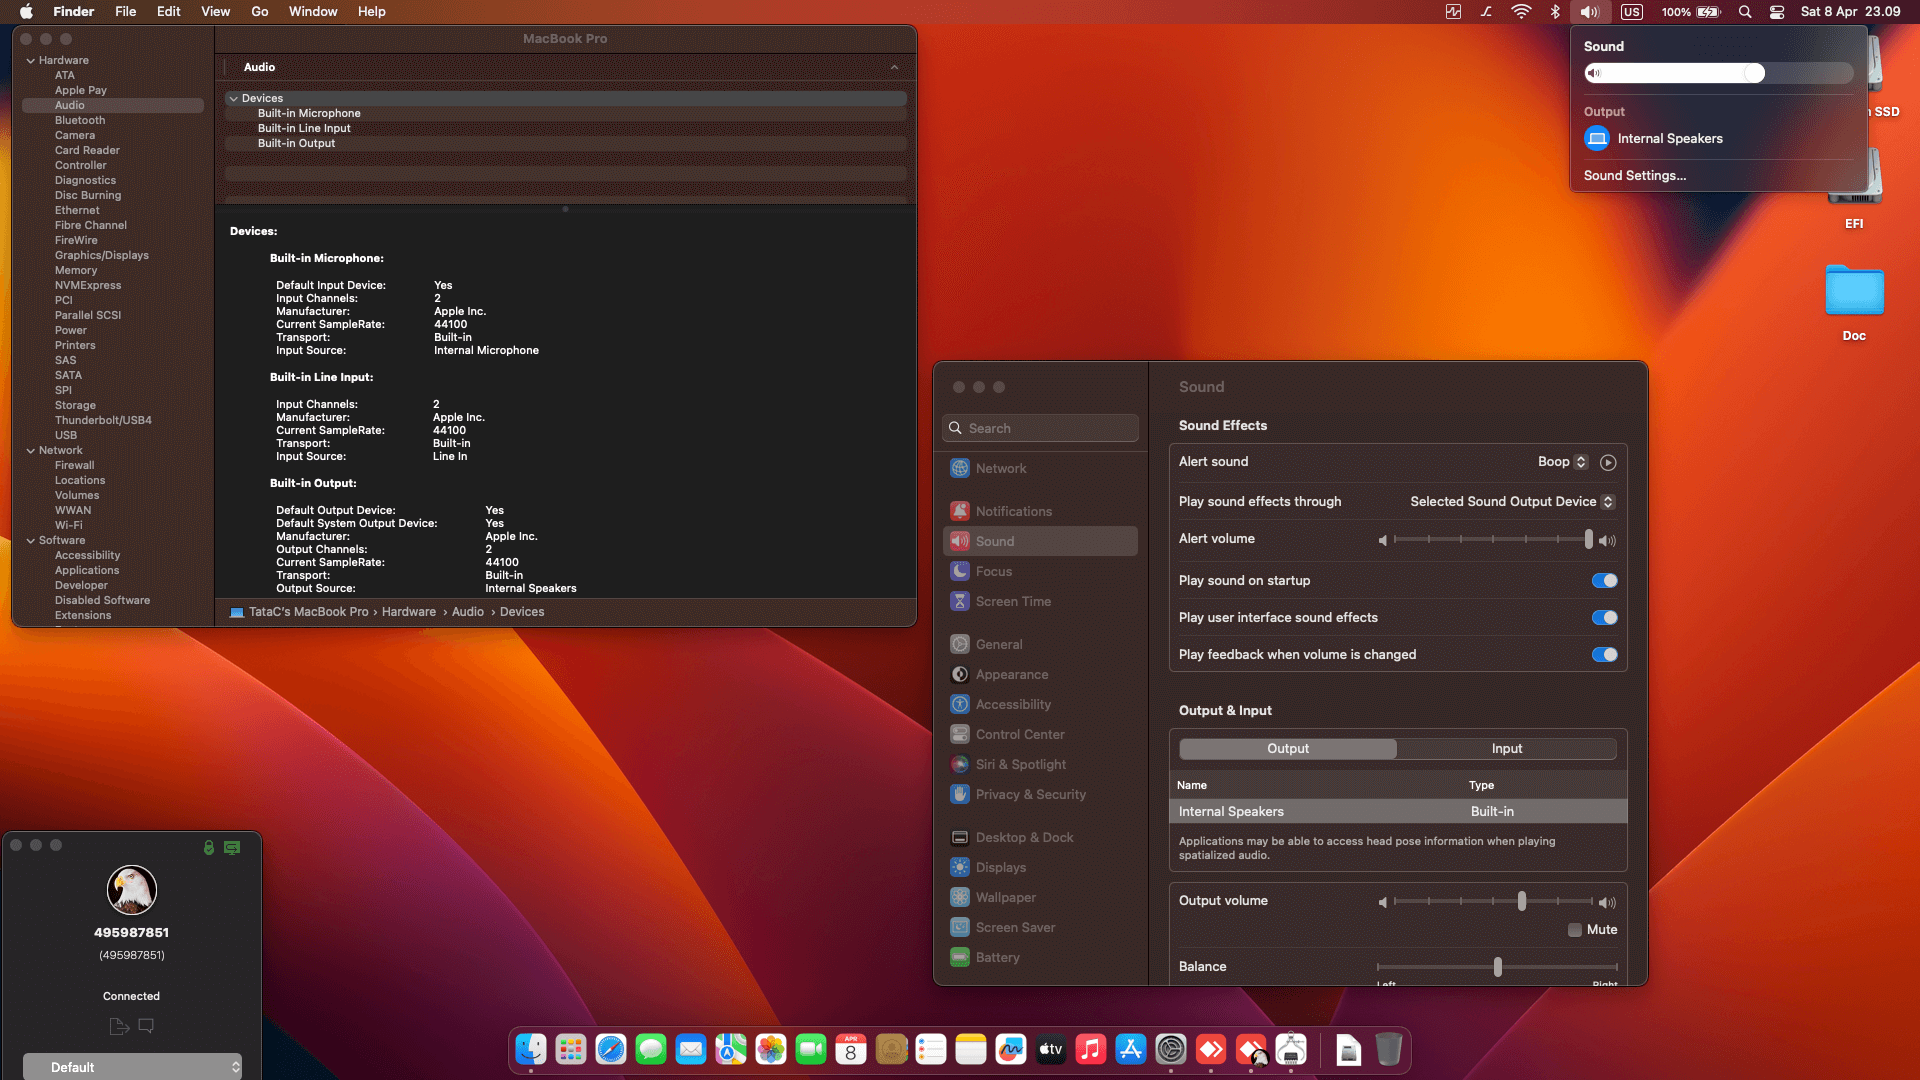The height and width of the screenshot is (1080, 1920).
Task: Check the Mute checkbox under Output volume
Action: (x=1575, y=930)
